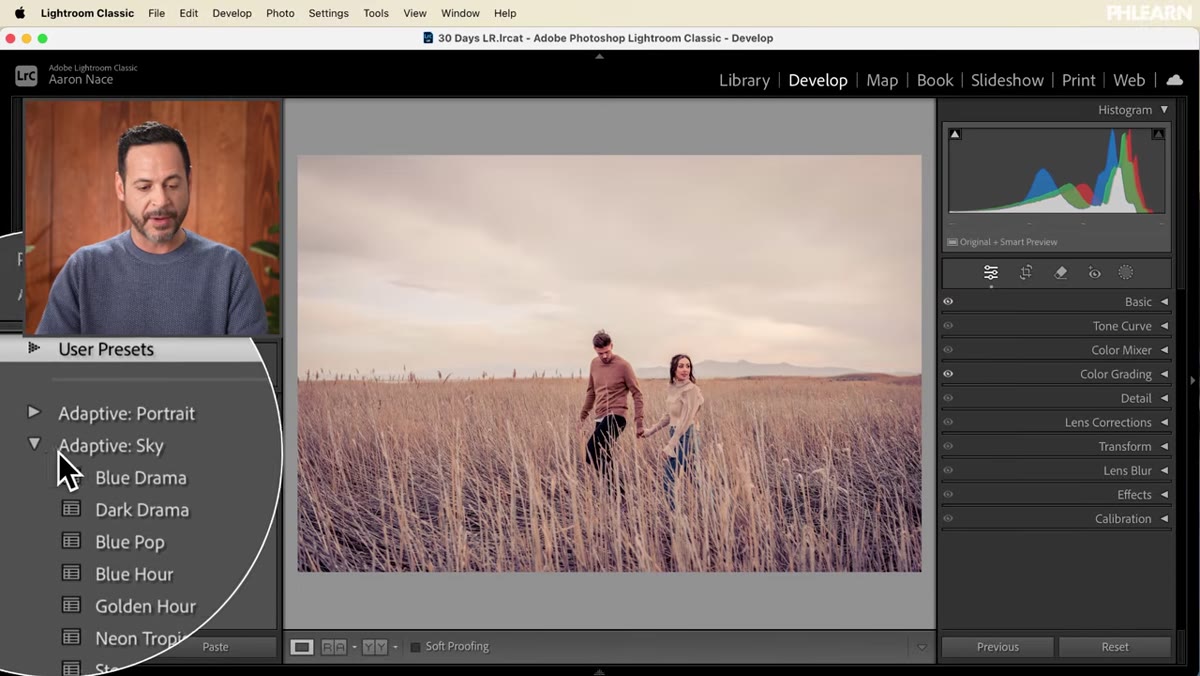
Task: Expand the Calibration panel triangle
Action: (x=1164, y=519)
